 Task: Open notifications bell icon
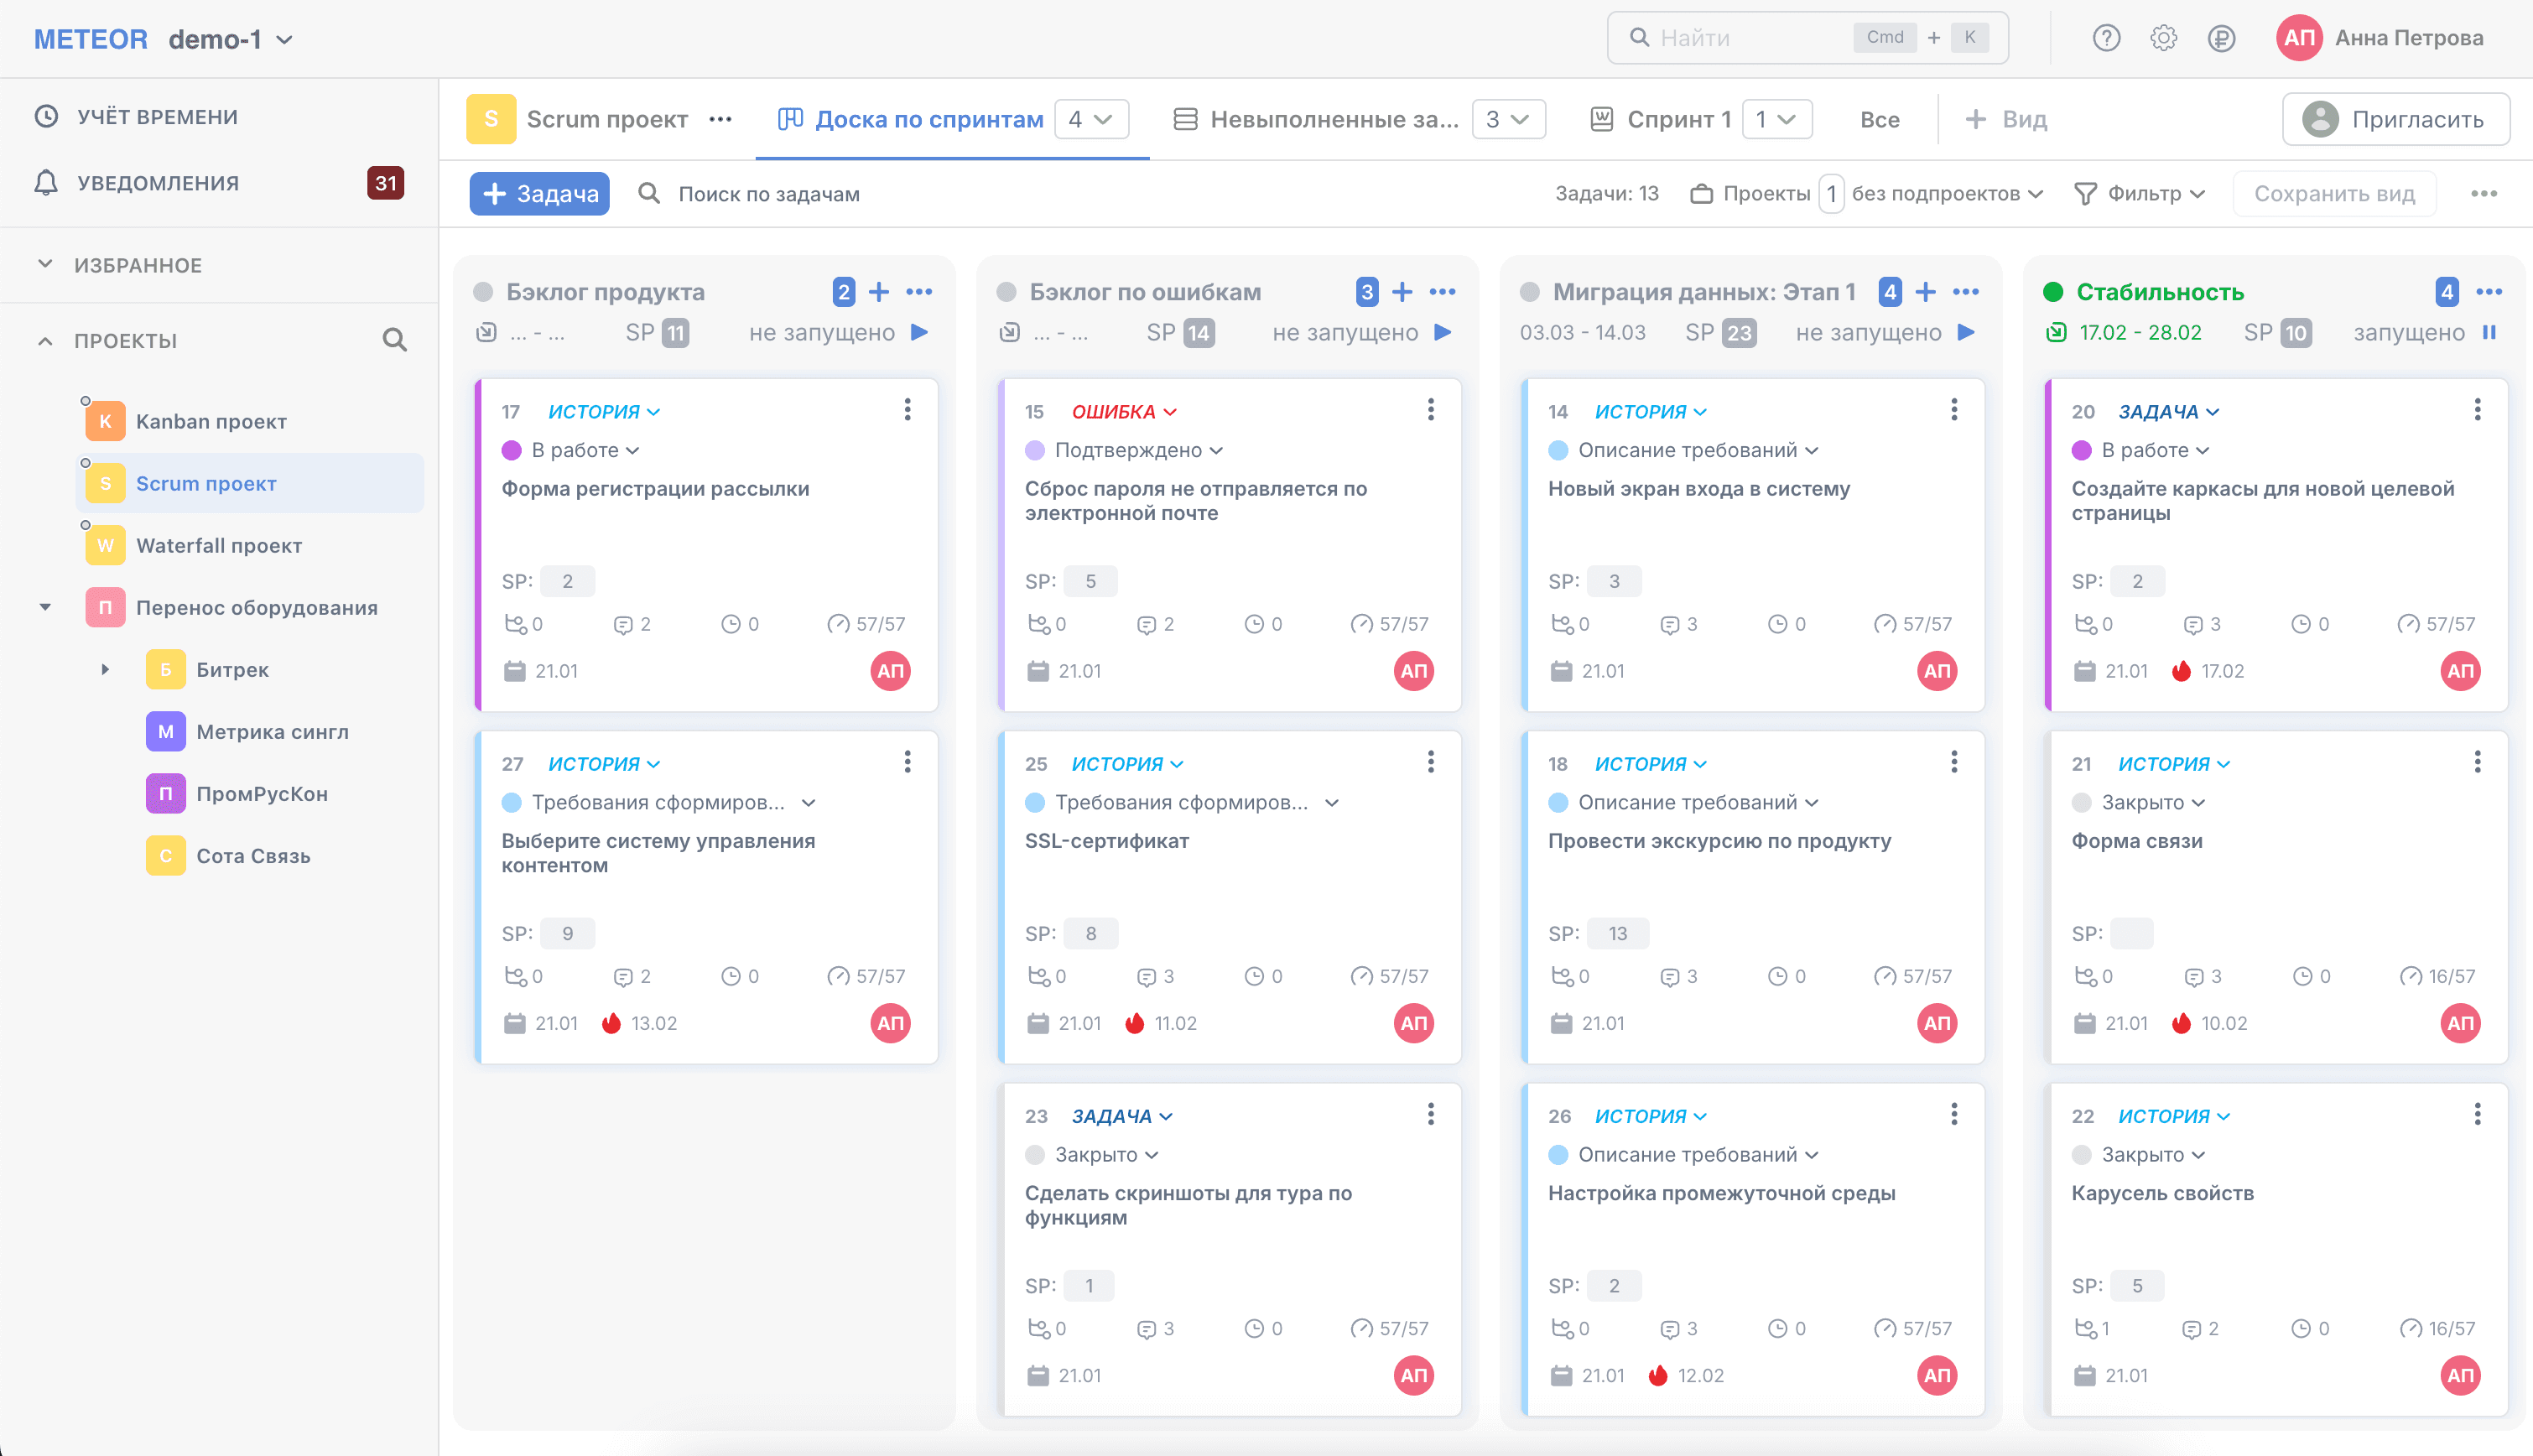46,182
